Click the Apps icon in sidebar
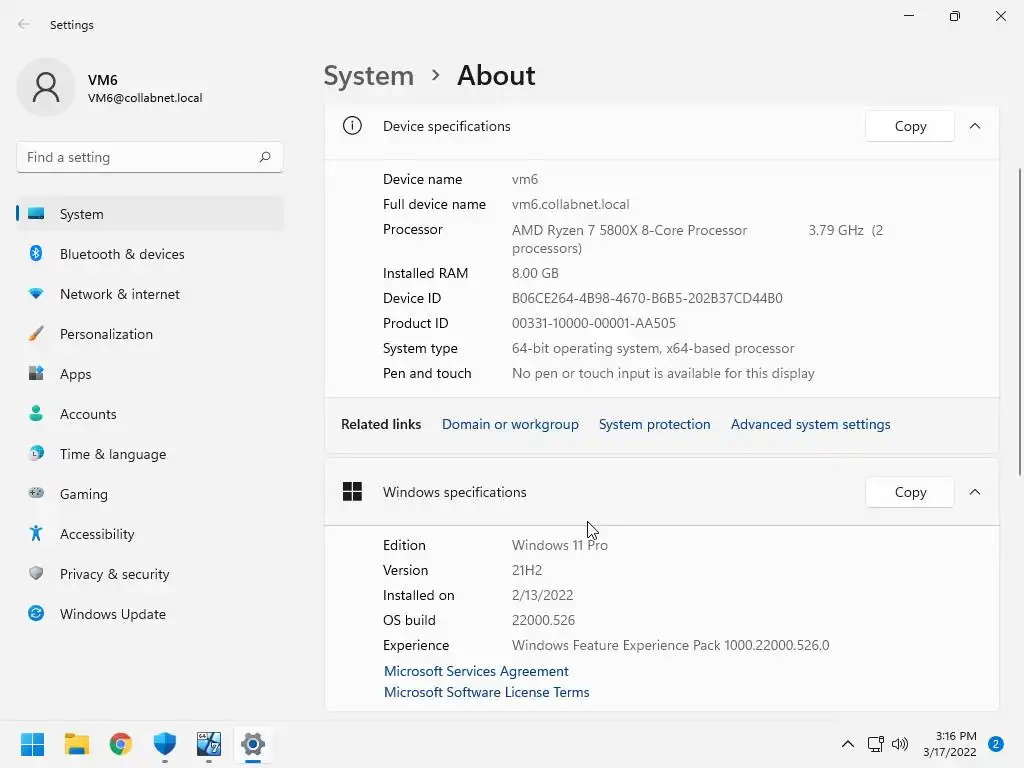 point(36,374)
